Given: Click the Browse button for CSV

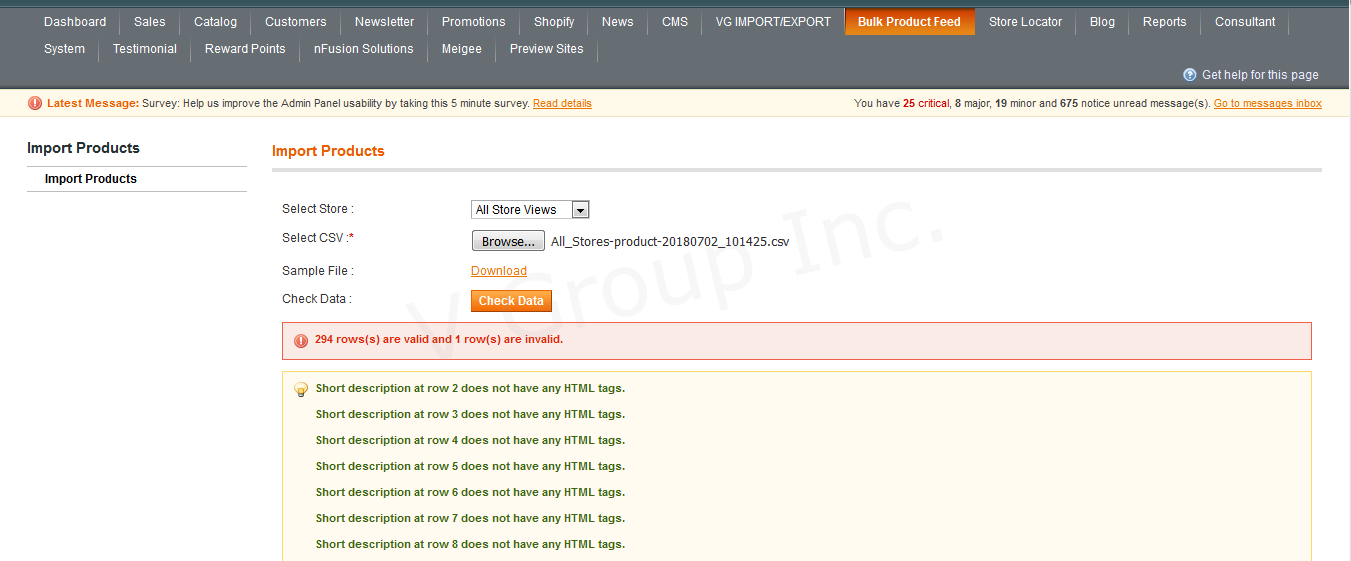Looking at the screenshot, I should (x=508, y=241).
